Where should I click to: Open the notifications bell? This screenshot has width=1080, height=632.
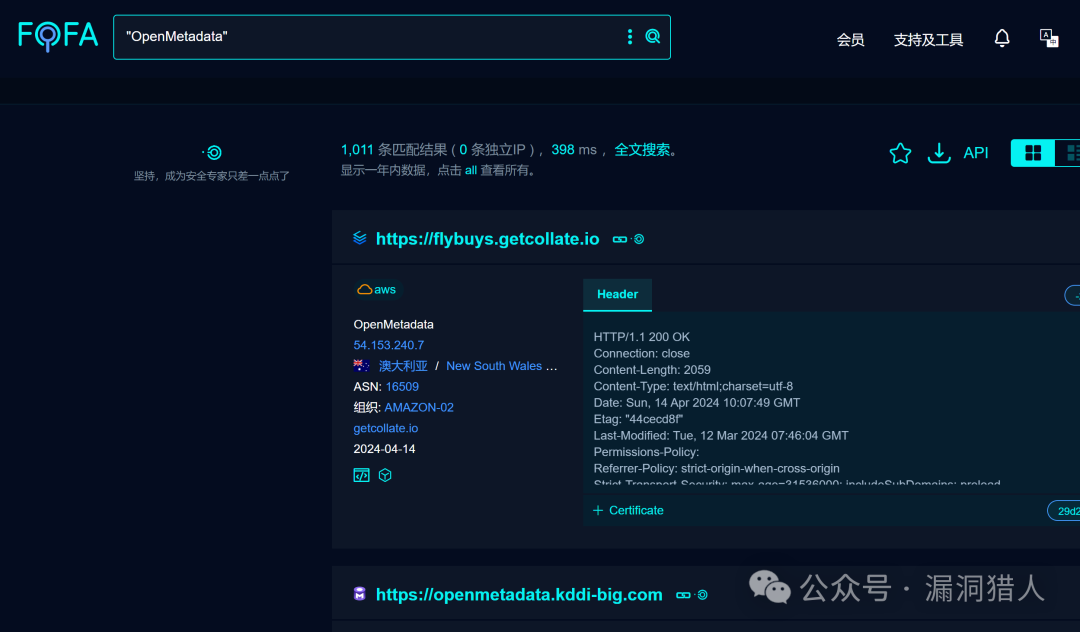[x=1001, y=39]
